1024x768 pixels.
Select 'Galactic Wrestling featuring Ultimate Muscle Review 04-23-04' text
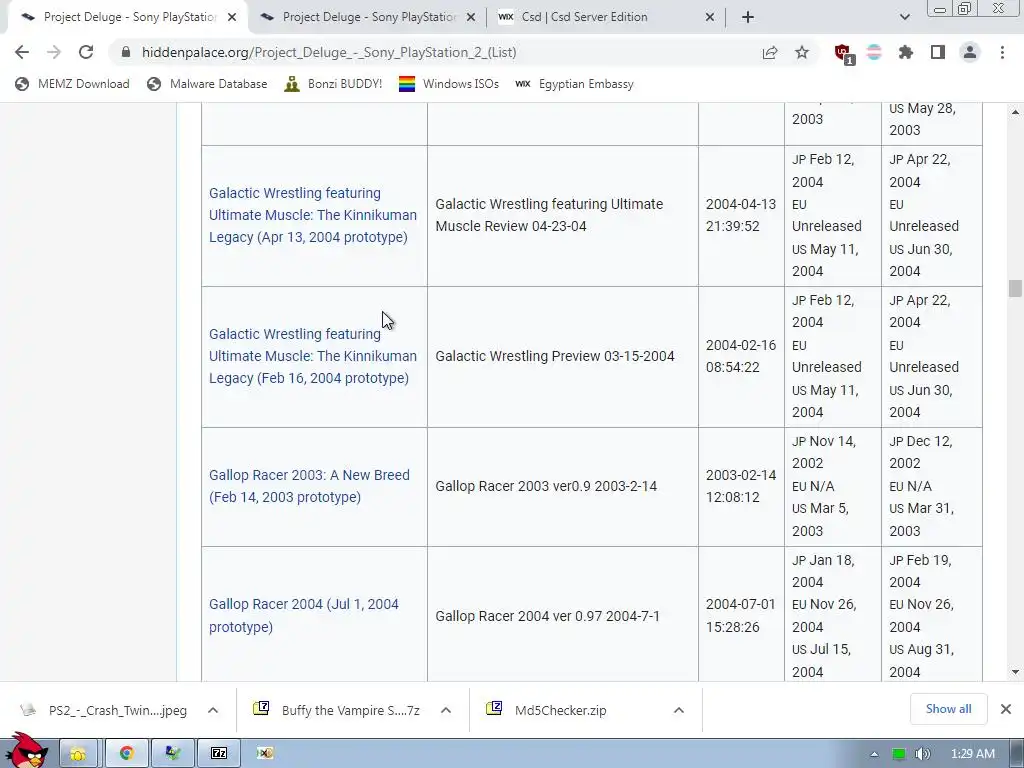[549, 215]
